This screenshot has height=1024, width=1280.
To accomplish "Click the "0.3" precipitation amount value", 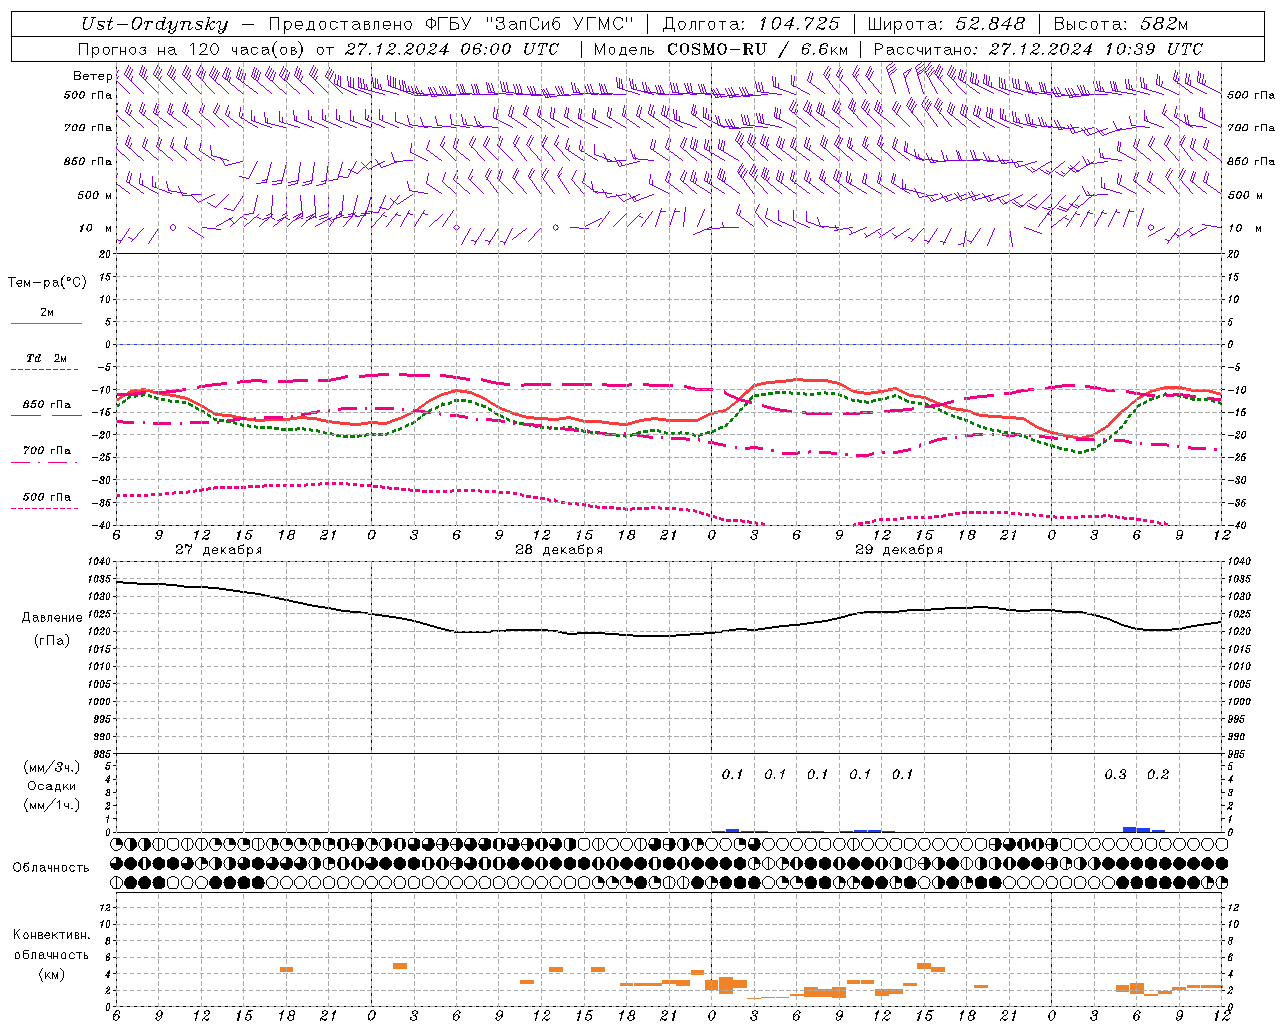I will [1115, 774].
